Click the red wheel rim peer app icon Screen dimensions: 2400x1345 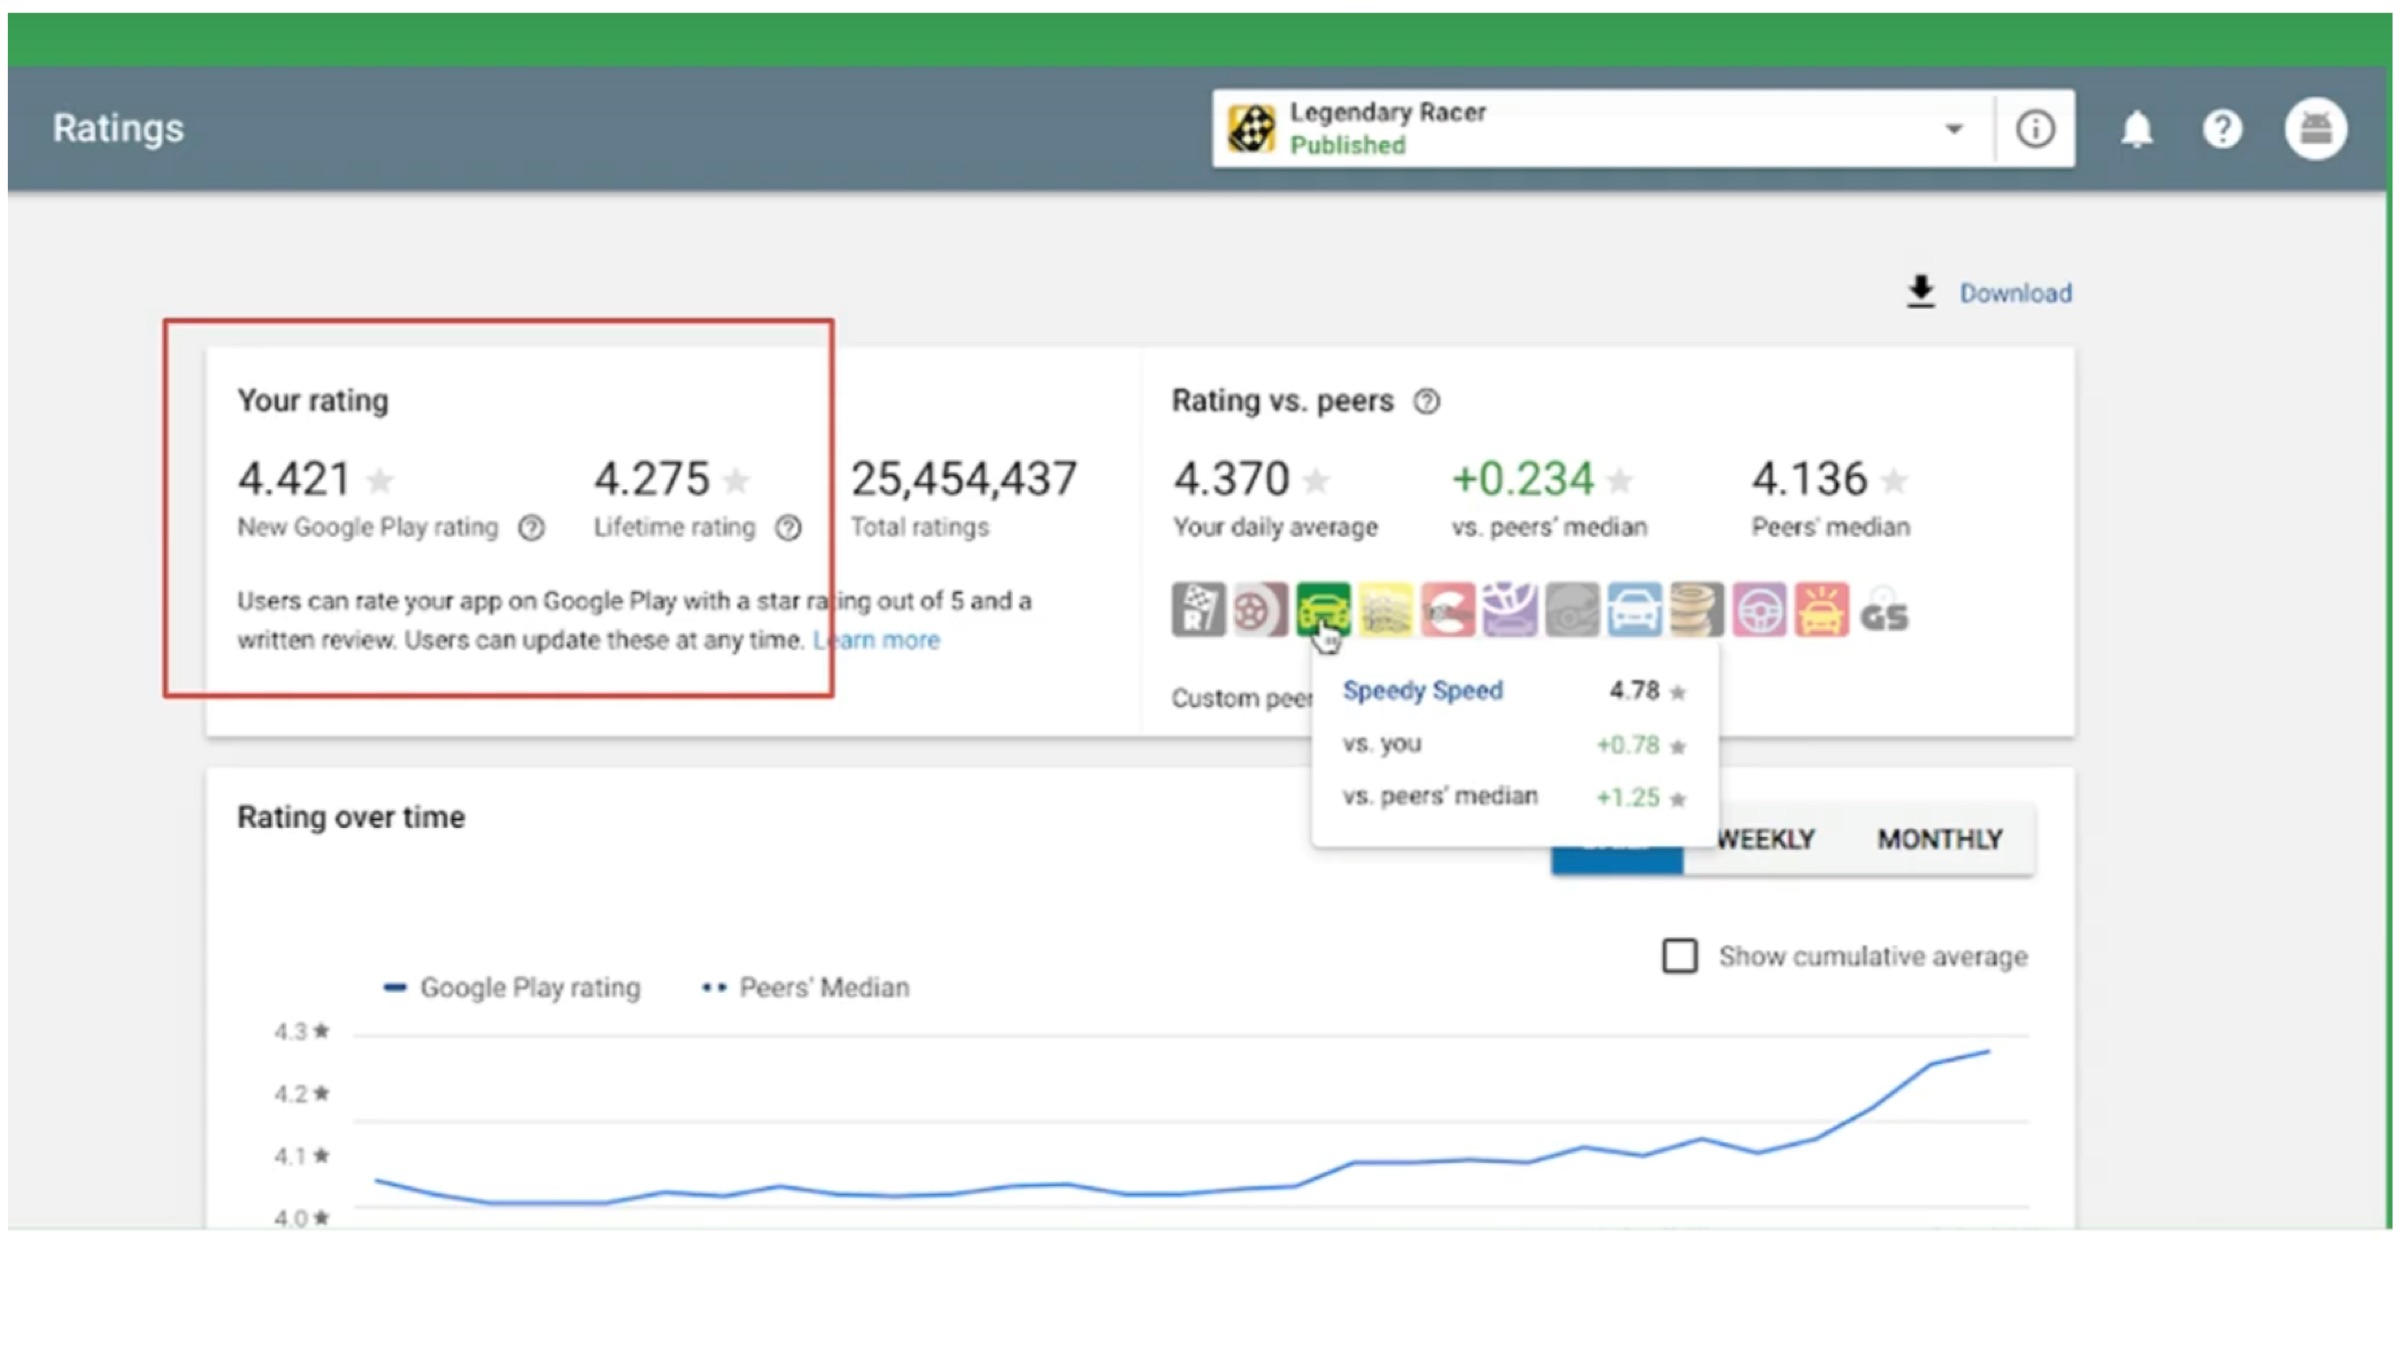(x=1259, y=609)
